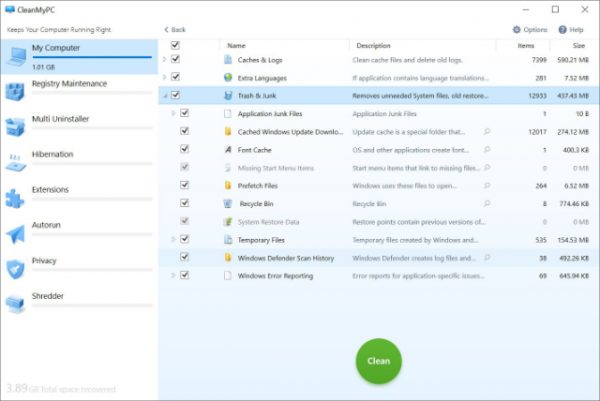This screenshot has height=401, width=600.
Task: Uncheck the Prefetch Files checkbox
Action: point(184,185)
